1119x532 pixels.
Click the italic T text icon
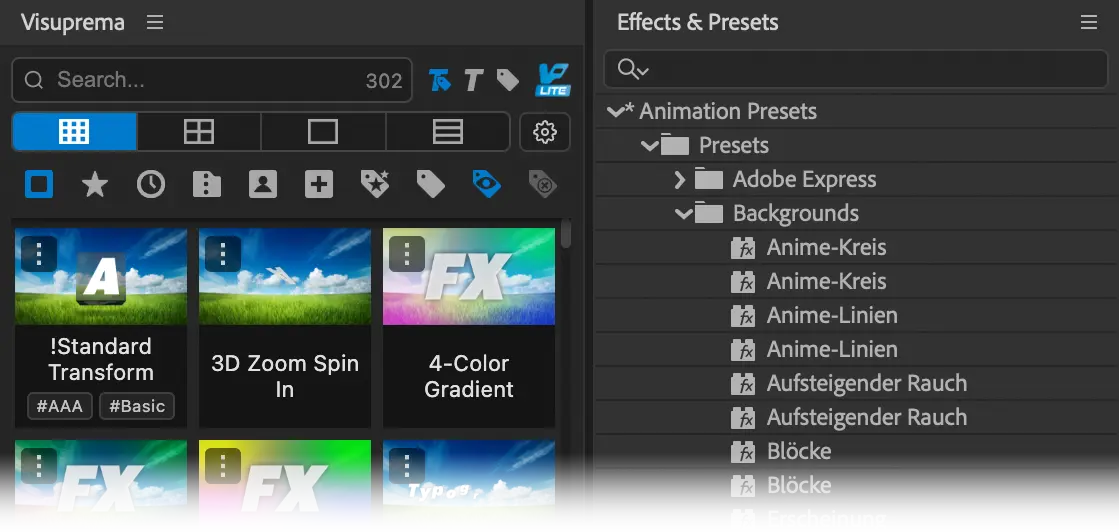click(x=473, y=80)
